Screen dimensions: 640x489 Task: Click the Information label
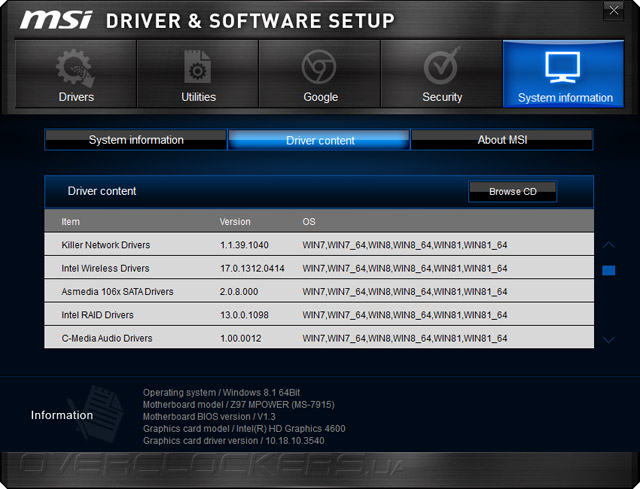(62, 415)
